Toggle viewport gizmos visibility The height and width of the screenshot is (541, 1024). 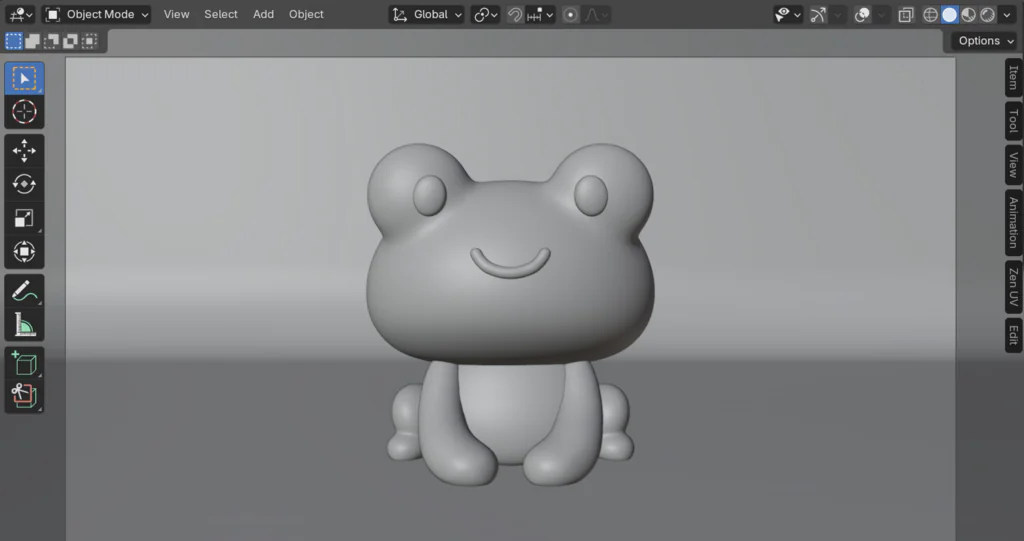pyautogui.click(x=818, y=14)
